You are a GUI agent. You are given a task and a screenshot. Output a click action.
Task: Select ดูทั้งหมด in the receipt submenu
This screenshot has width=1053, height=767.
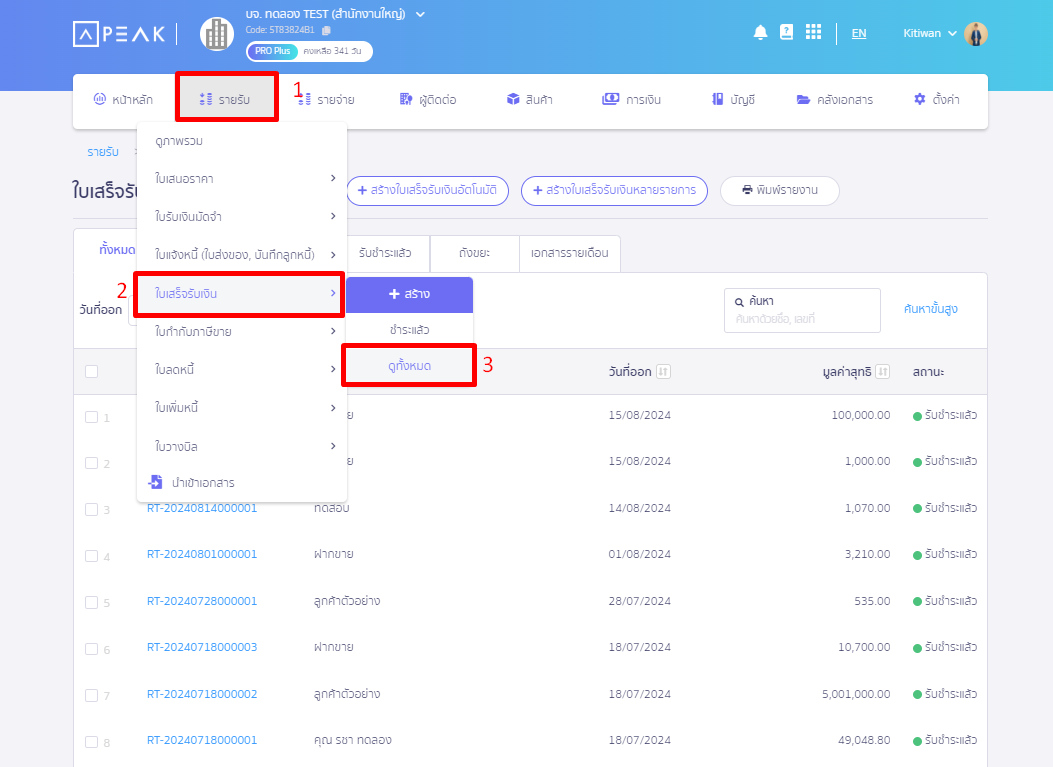click(409, 366)
